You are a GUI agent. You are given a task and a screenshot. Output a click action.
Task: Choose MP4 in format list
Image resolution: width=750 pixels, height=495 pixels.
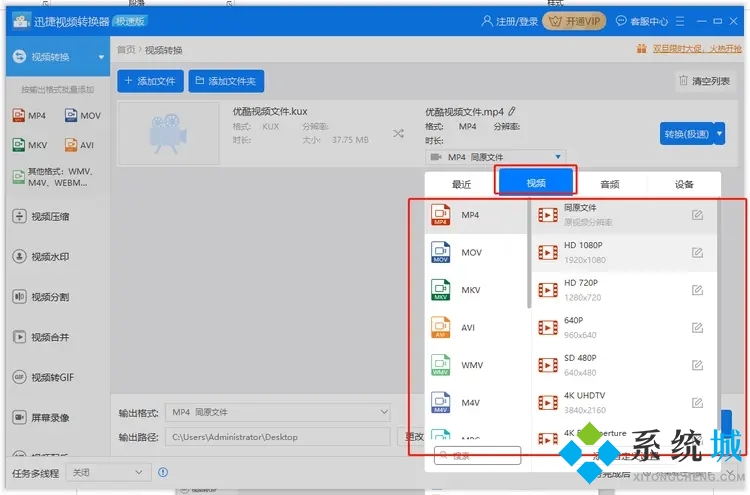[475, 215]
